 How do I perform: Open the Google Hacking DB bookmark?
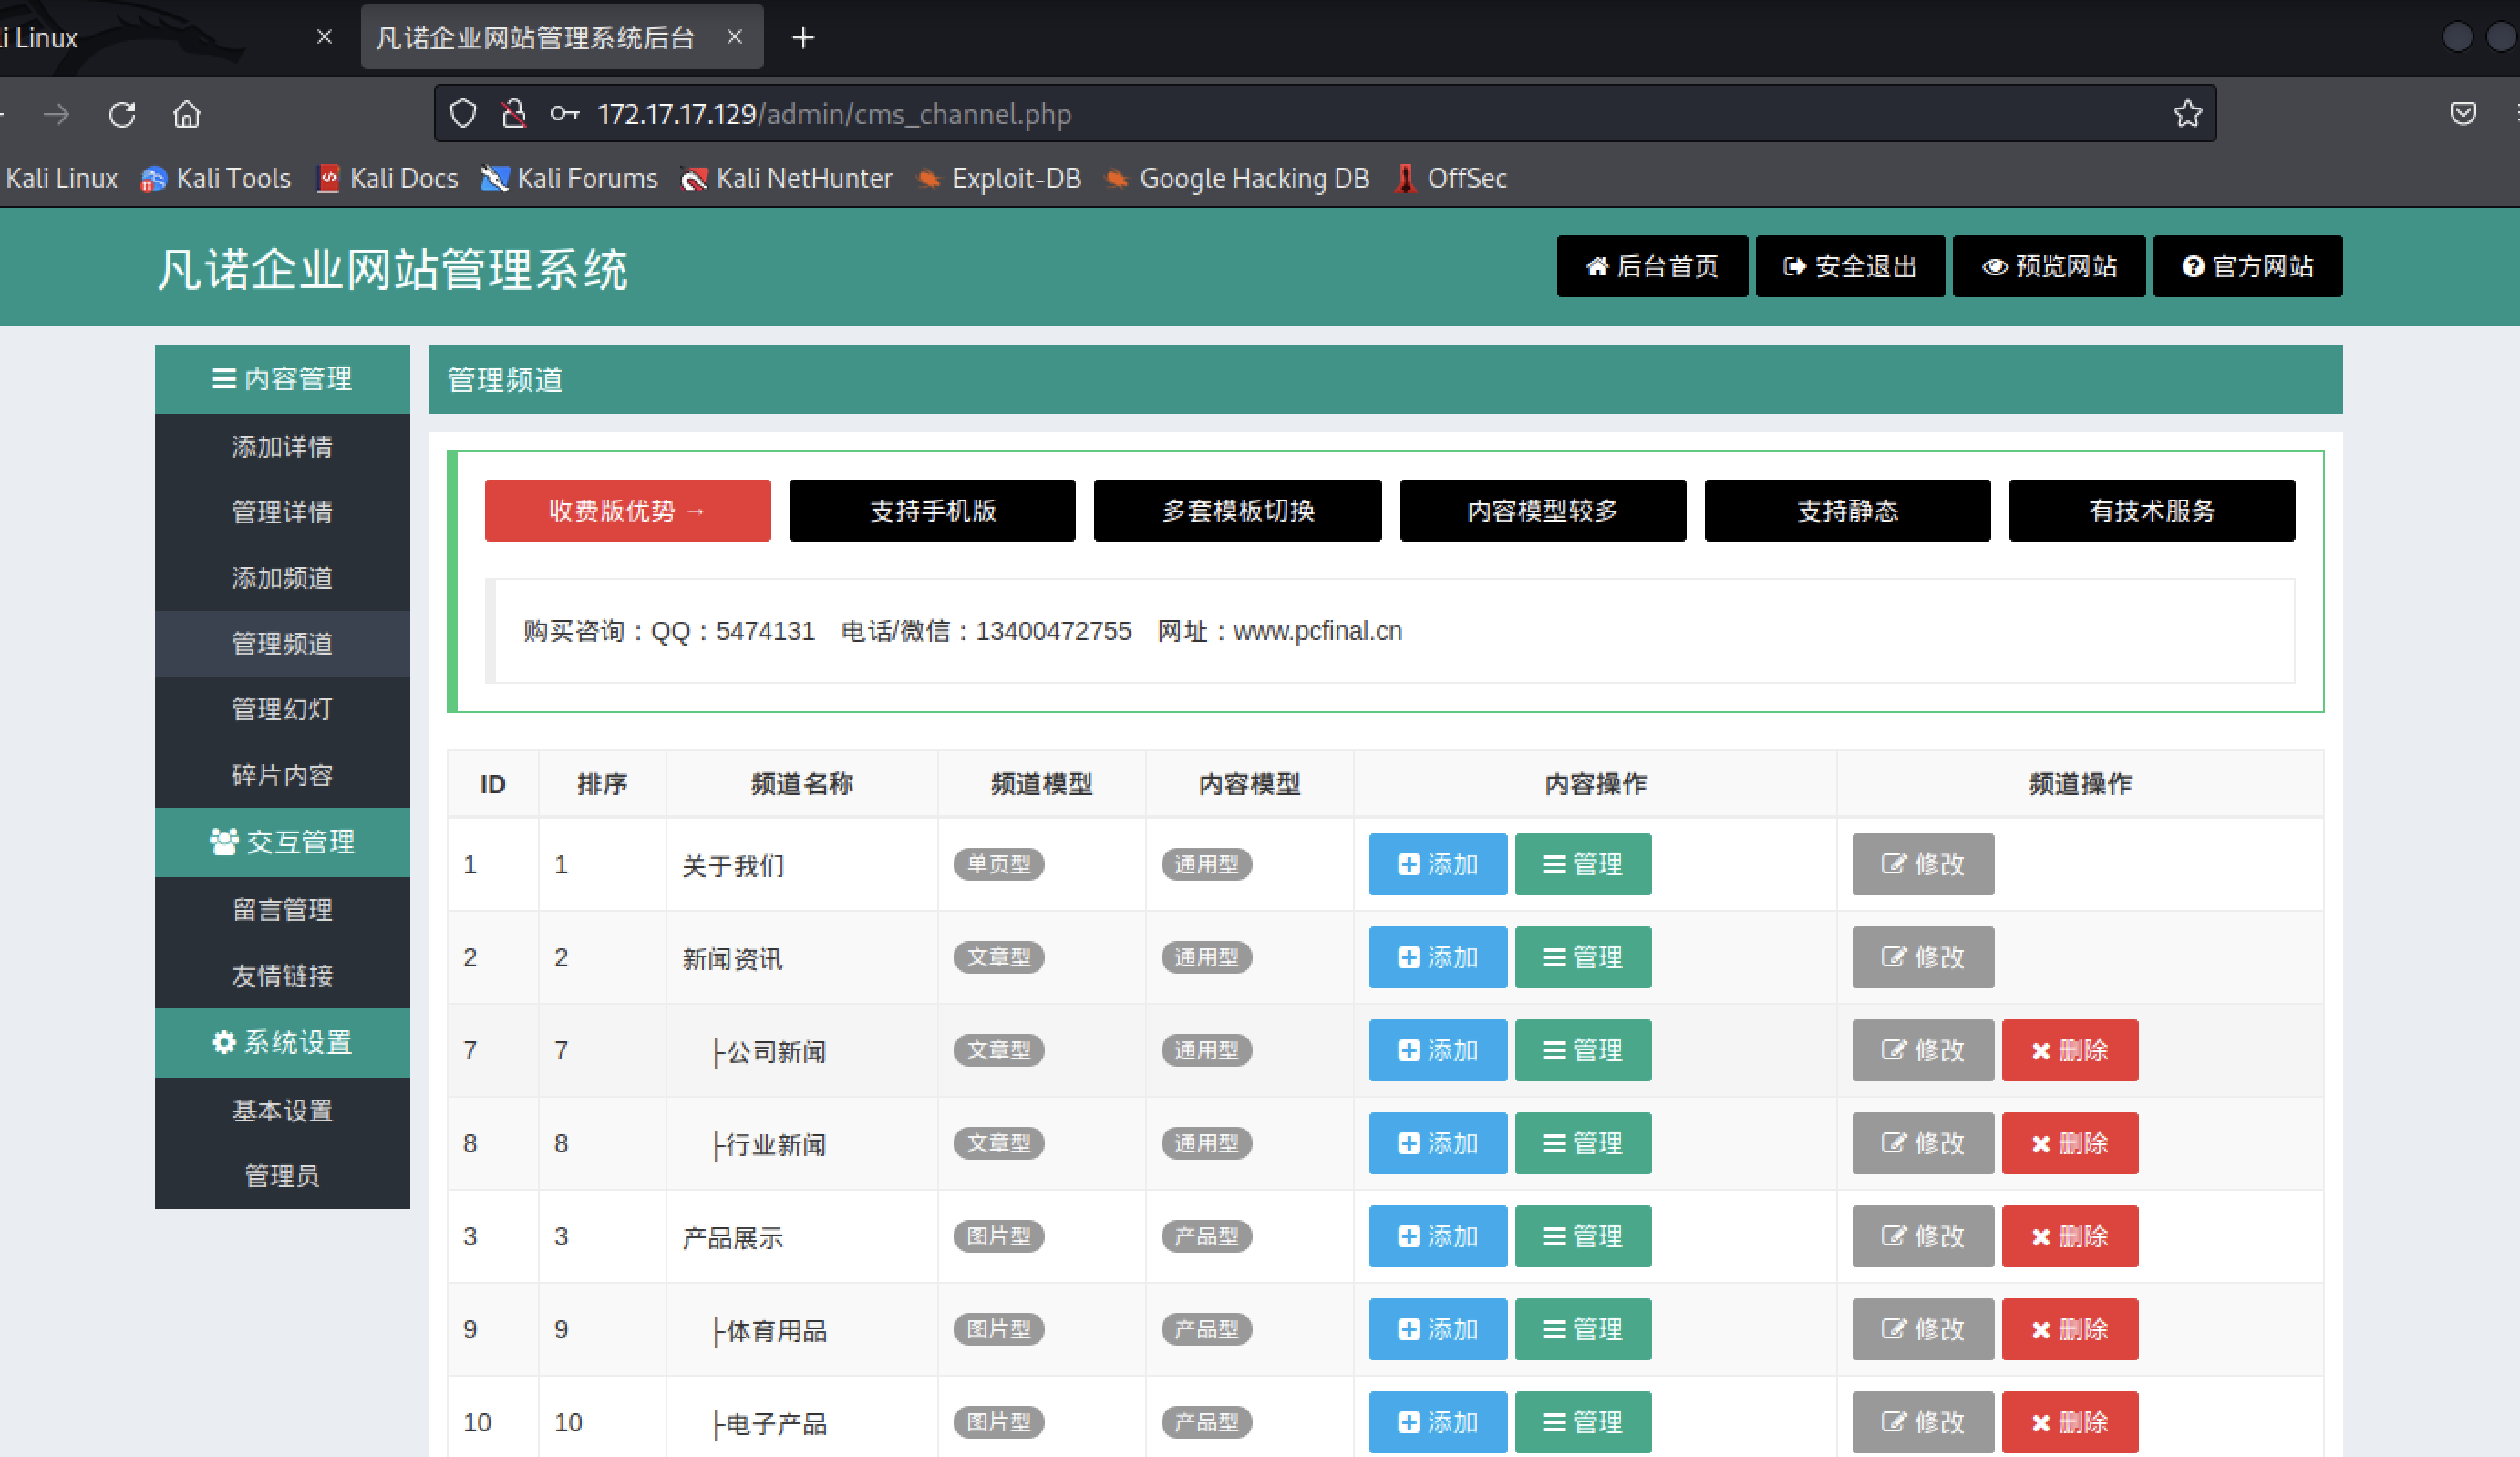pyautogui.click(x=1236, y=178)
